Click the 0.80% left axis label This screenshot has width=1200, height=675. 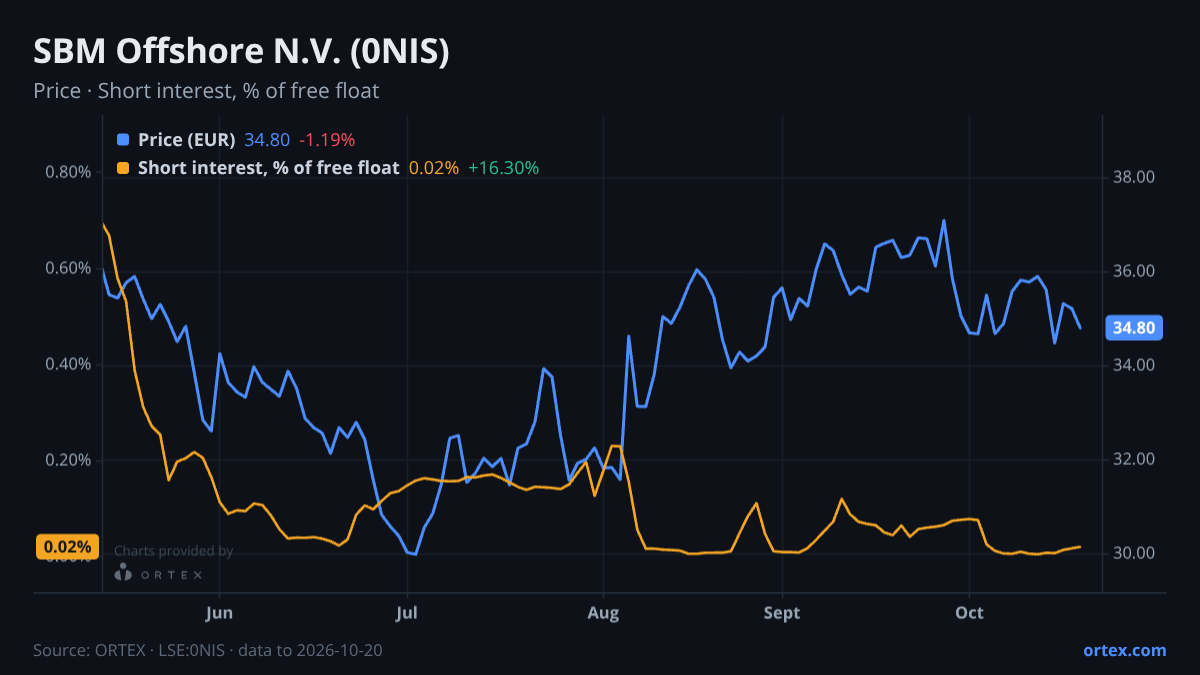coord(68,172)
